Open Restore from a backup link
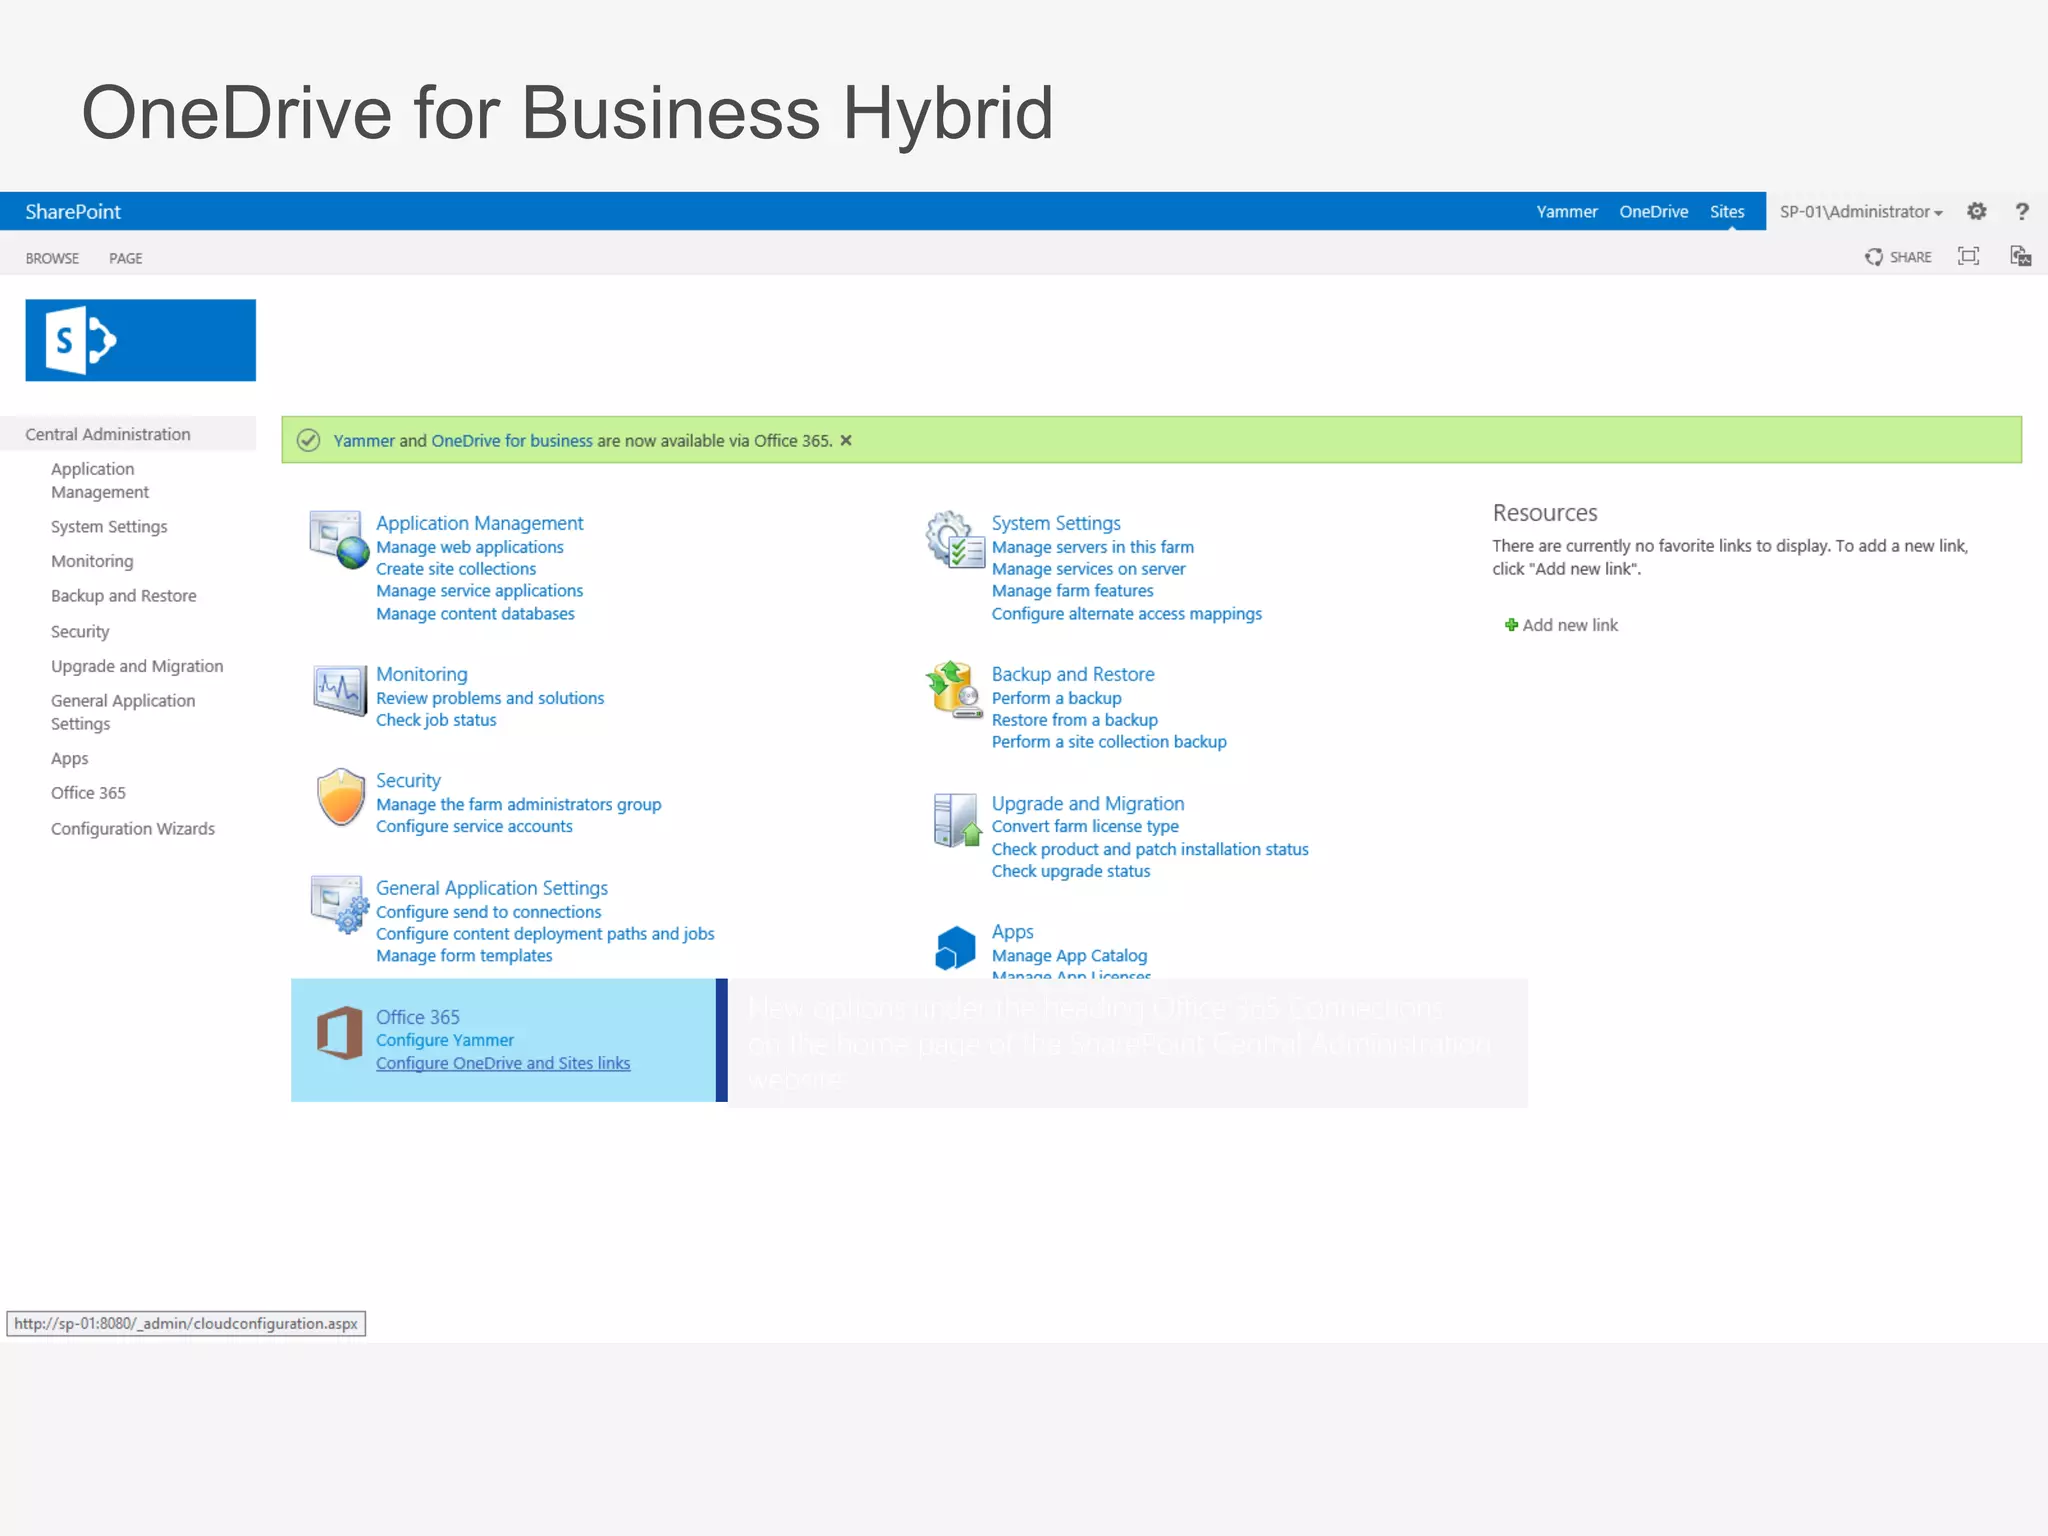 pos(1075,720)
